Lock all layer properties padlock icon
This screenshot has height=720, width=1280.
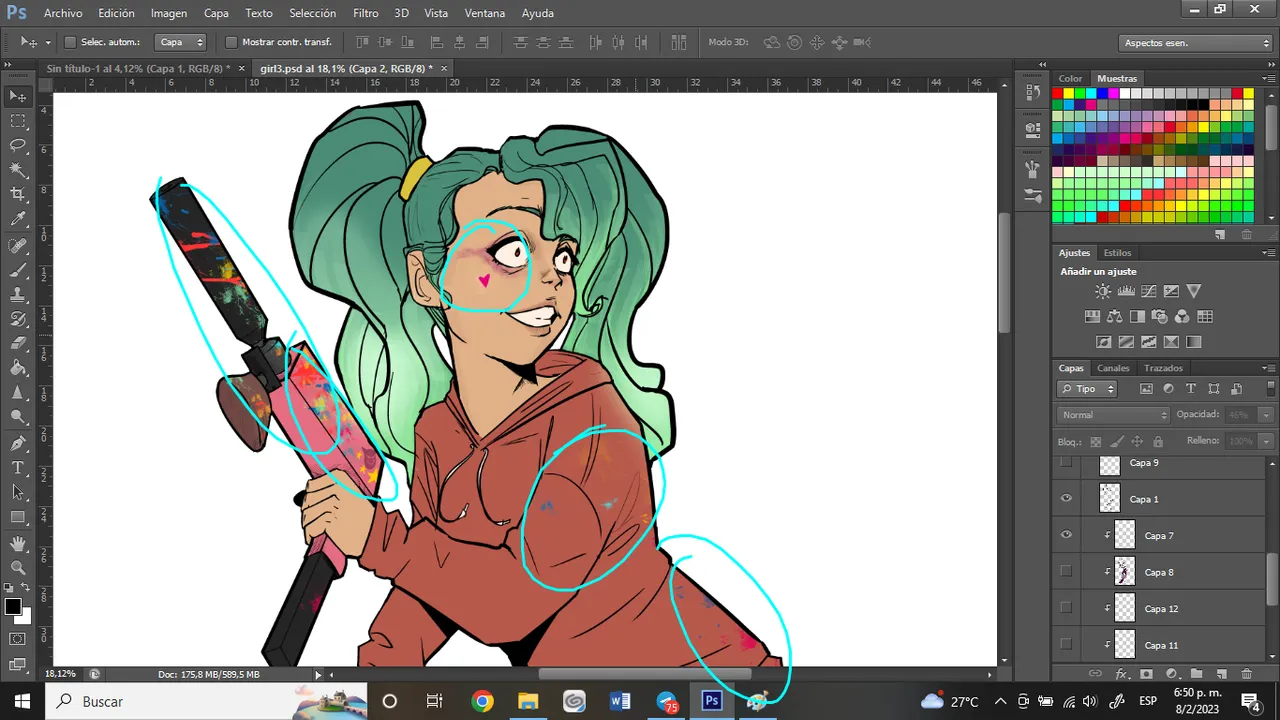click(x=1158, y=441)
